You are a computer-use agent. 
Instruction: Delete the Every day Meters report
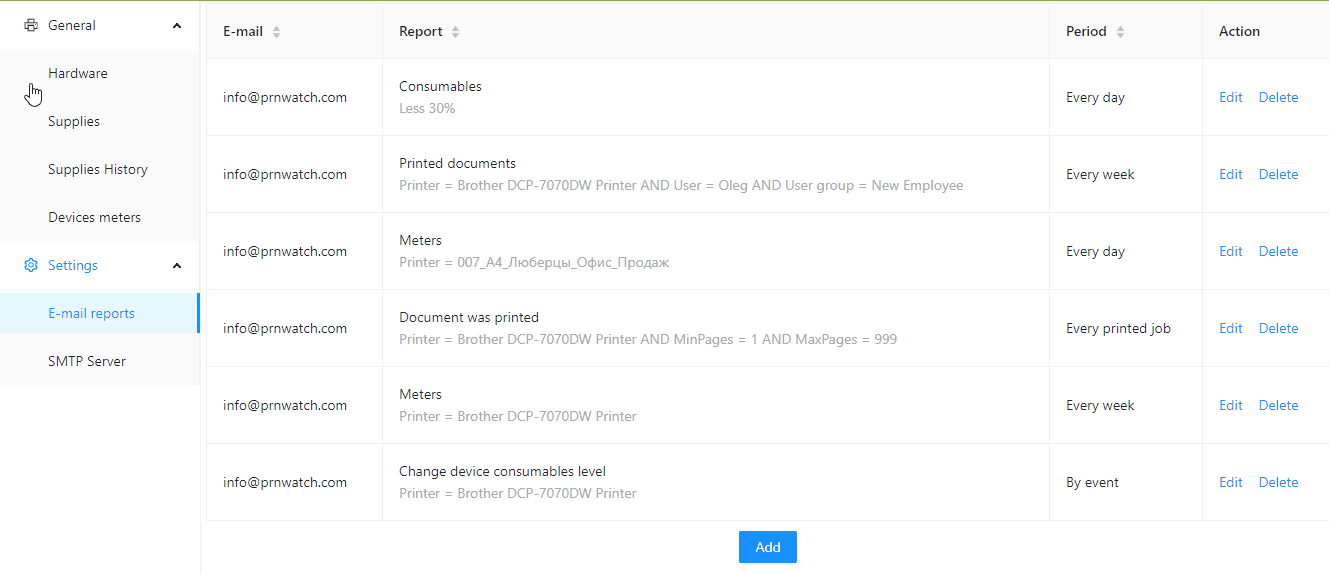[x=1278, y=251]
